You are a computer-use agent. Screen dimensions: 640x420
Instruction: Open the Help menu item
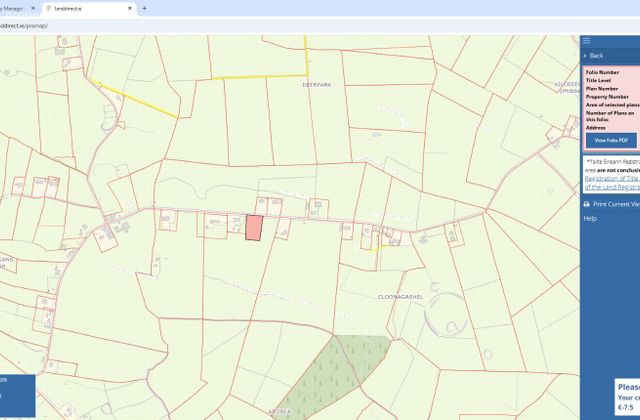590,219
